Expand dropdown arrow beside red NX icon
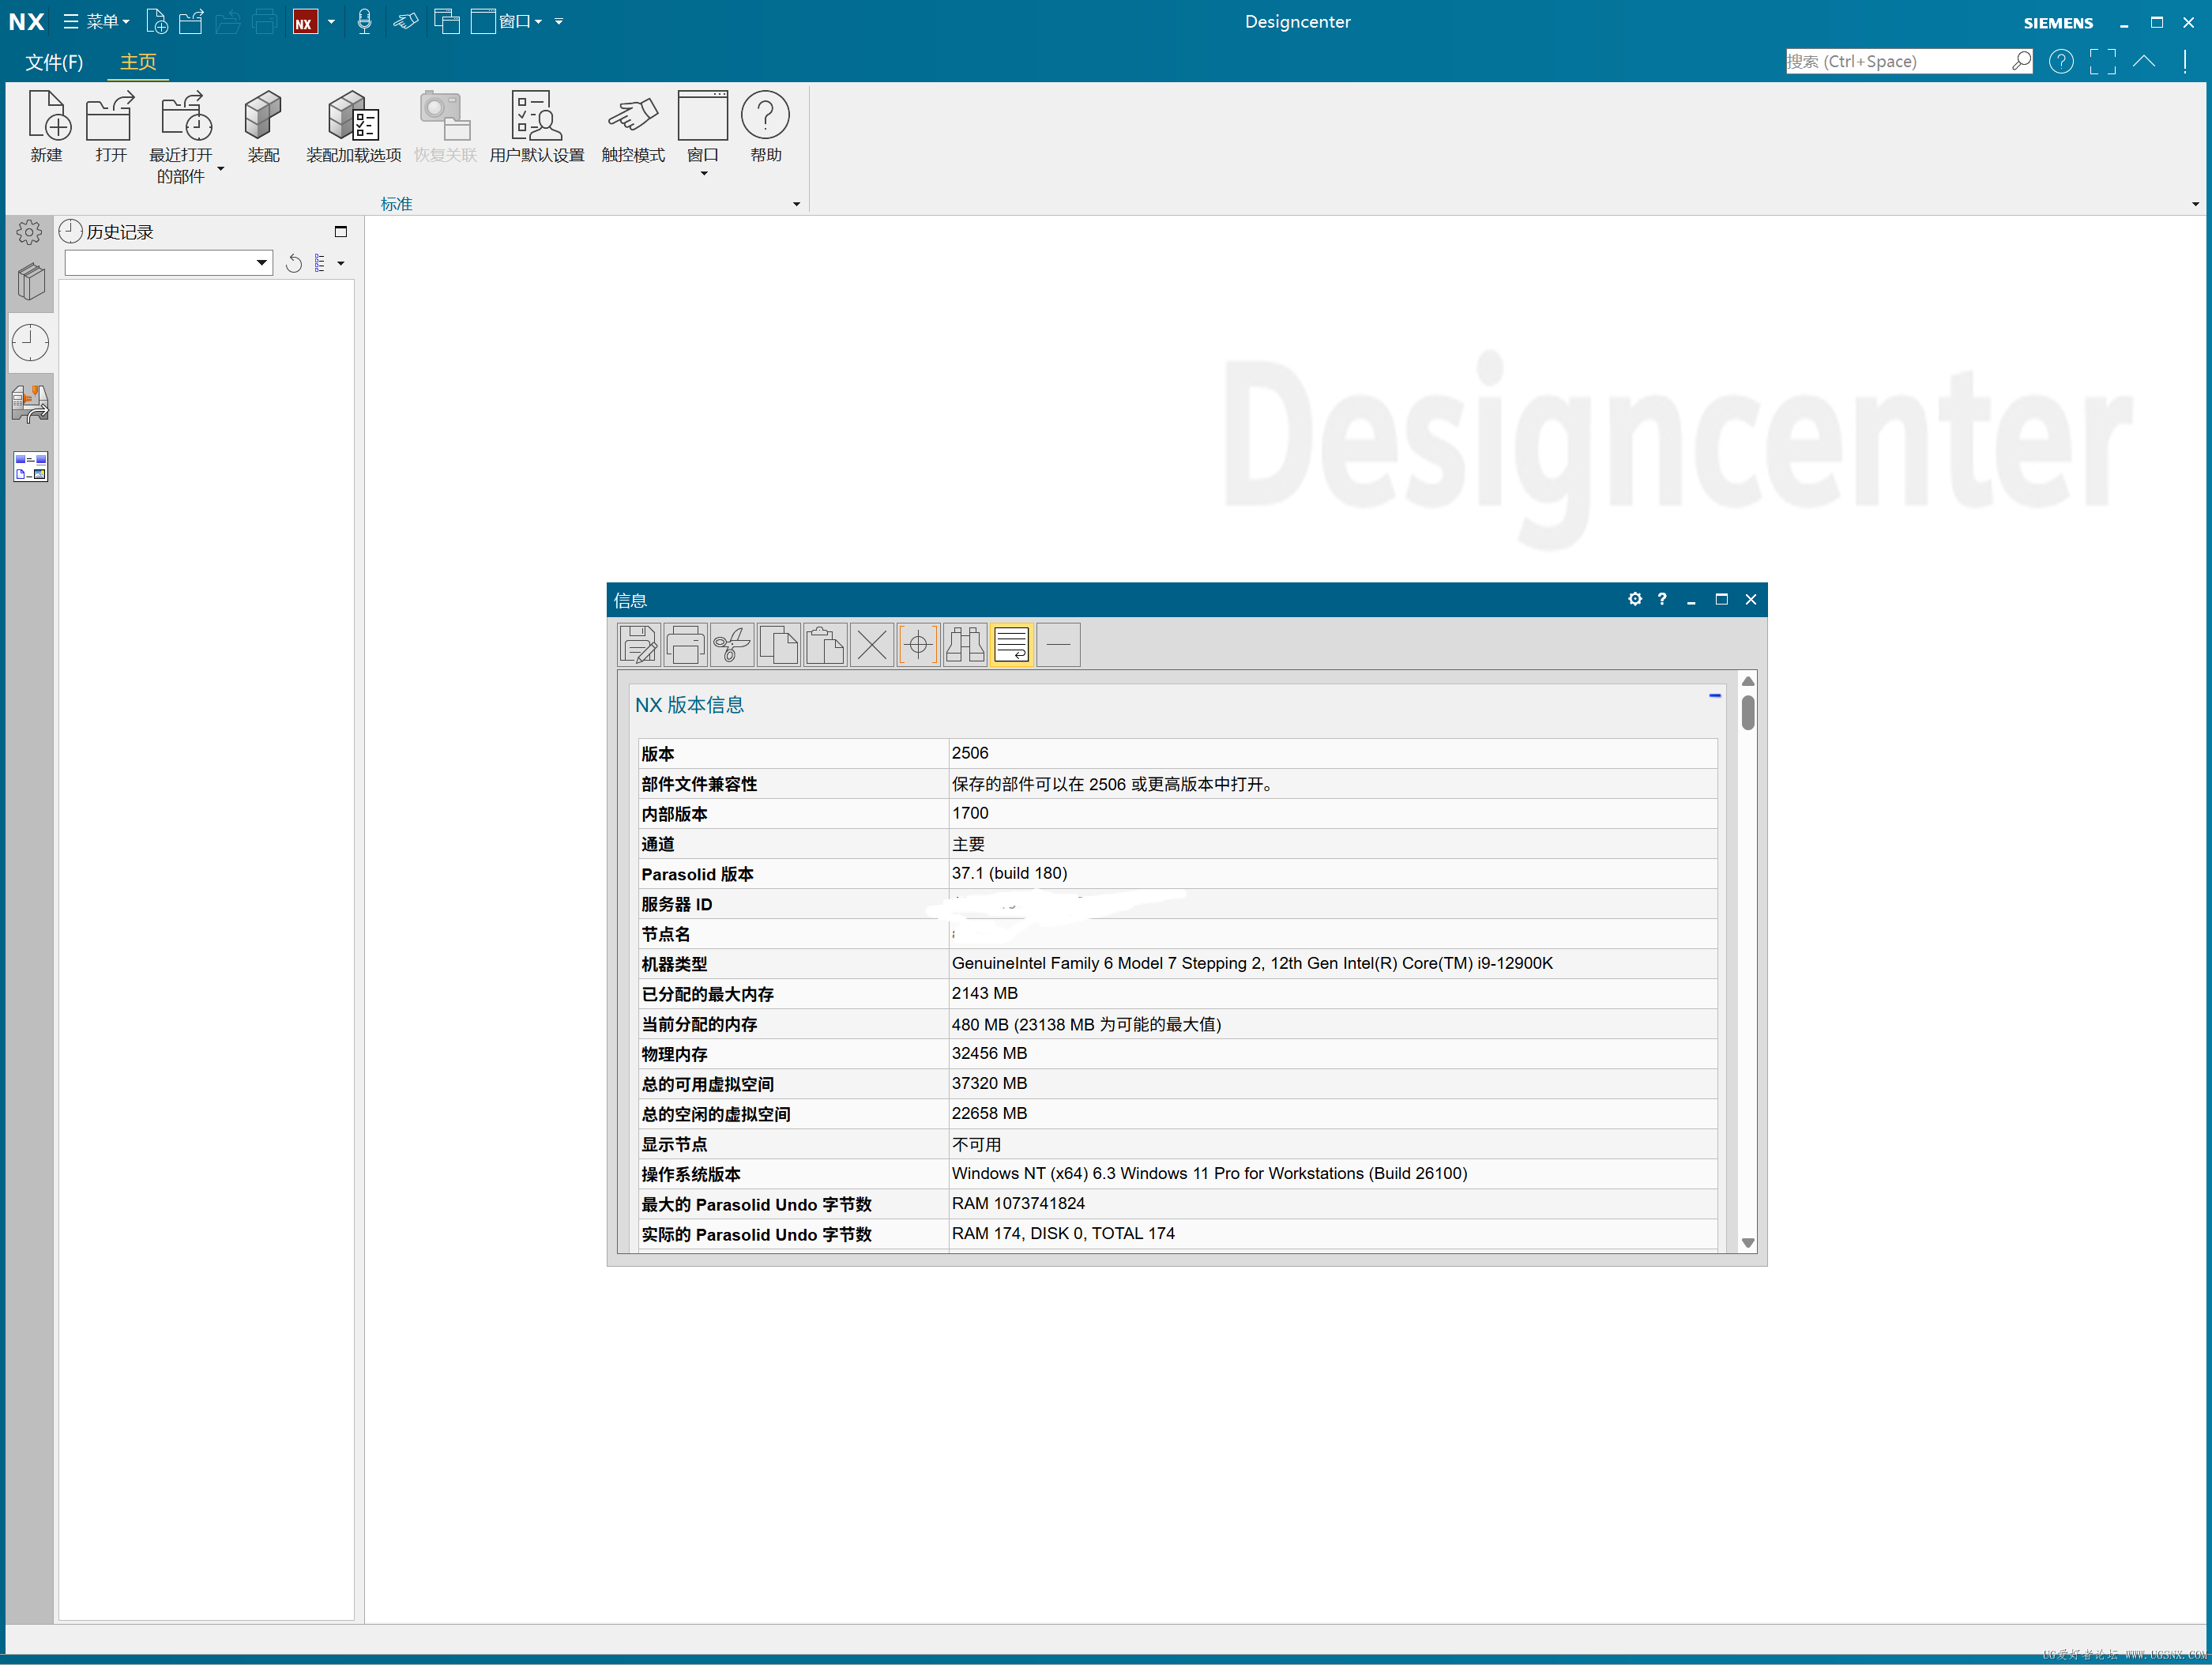 331,21
